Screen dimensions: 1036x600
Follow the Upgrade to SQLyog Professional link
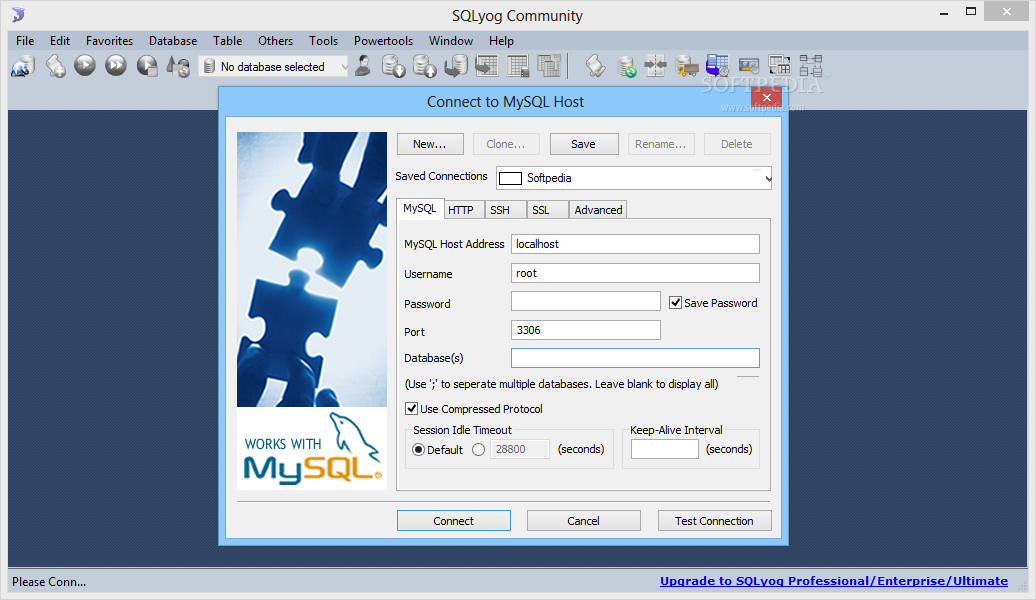point(833,581)
